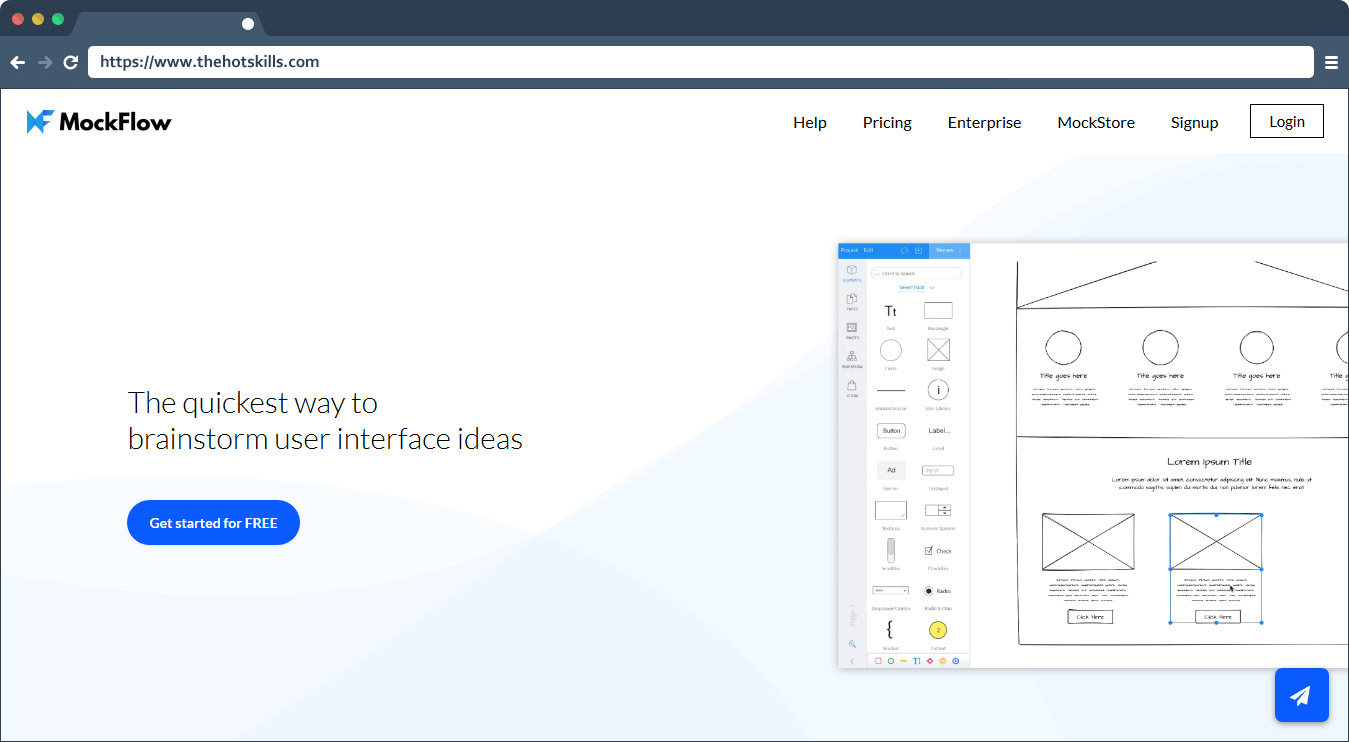This screenshot has height=742, width=1349.
Task: Select the TextInput element
Action: point(938,472)
